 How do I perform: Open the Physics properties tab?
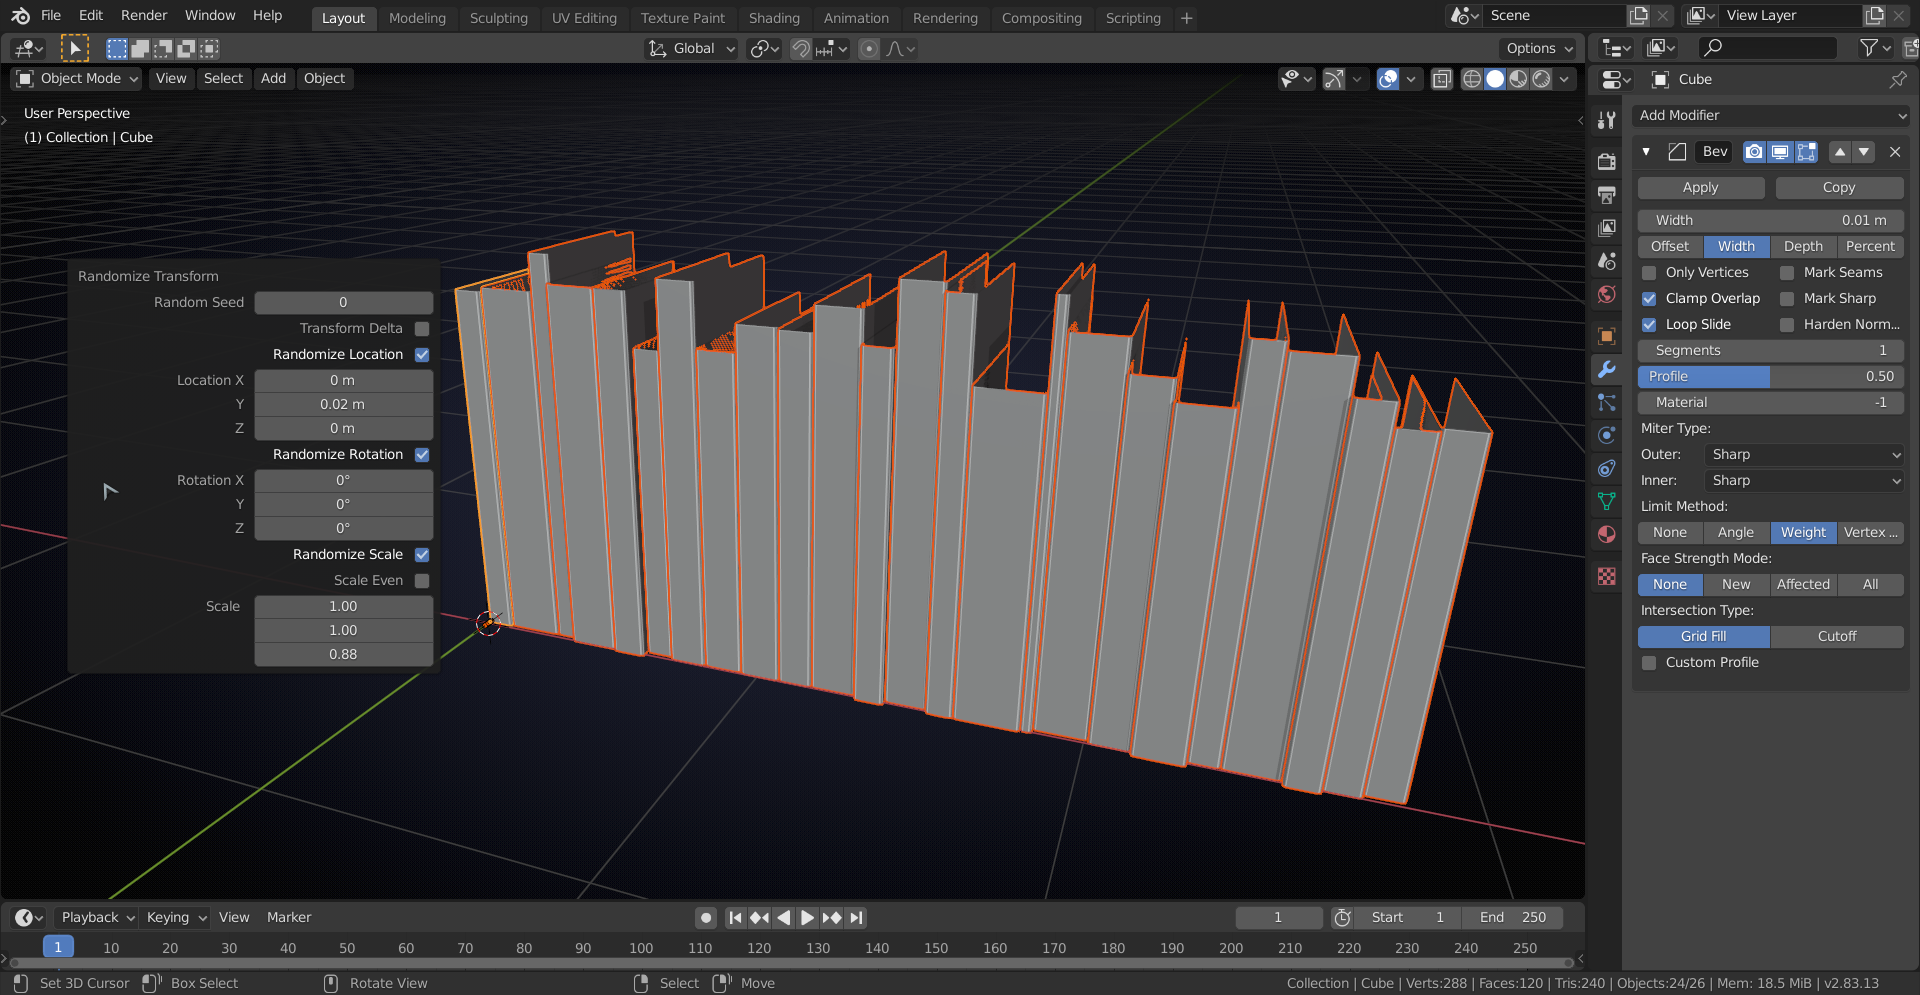[1607, 435]
